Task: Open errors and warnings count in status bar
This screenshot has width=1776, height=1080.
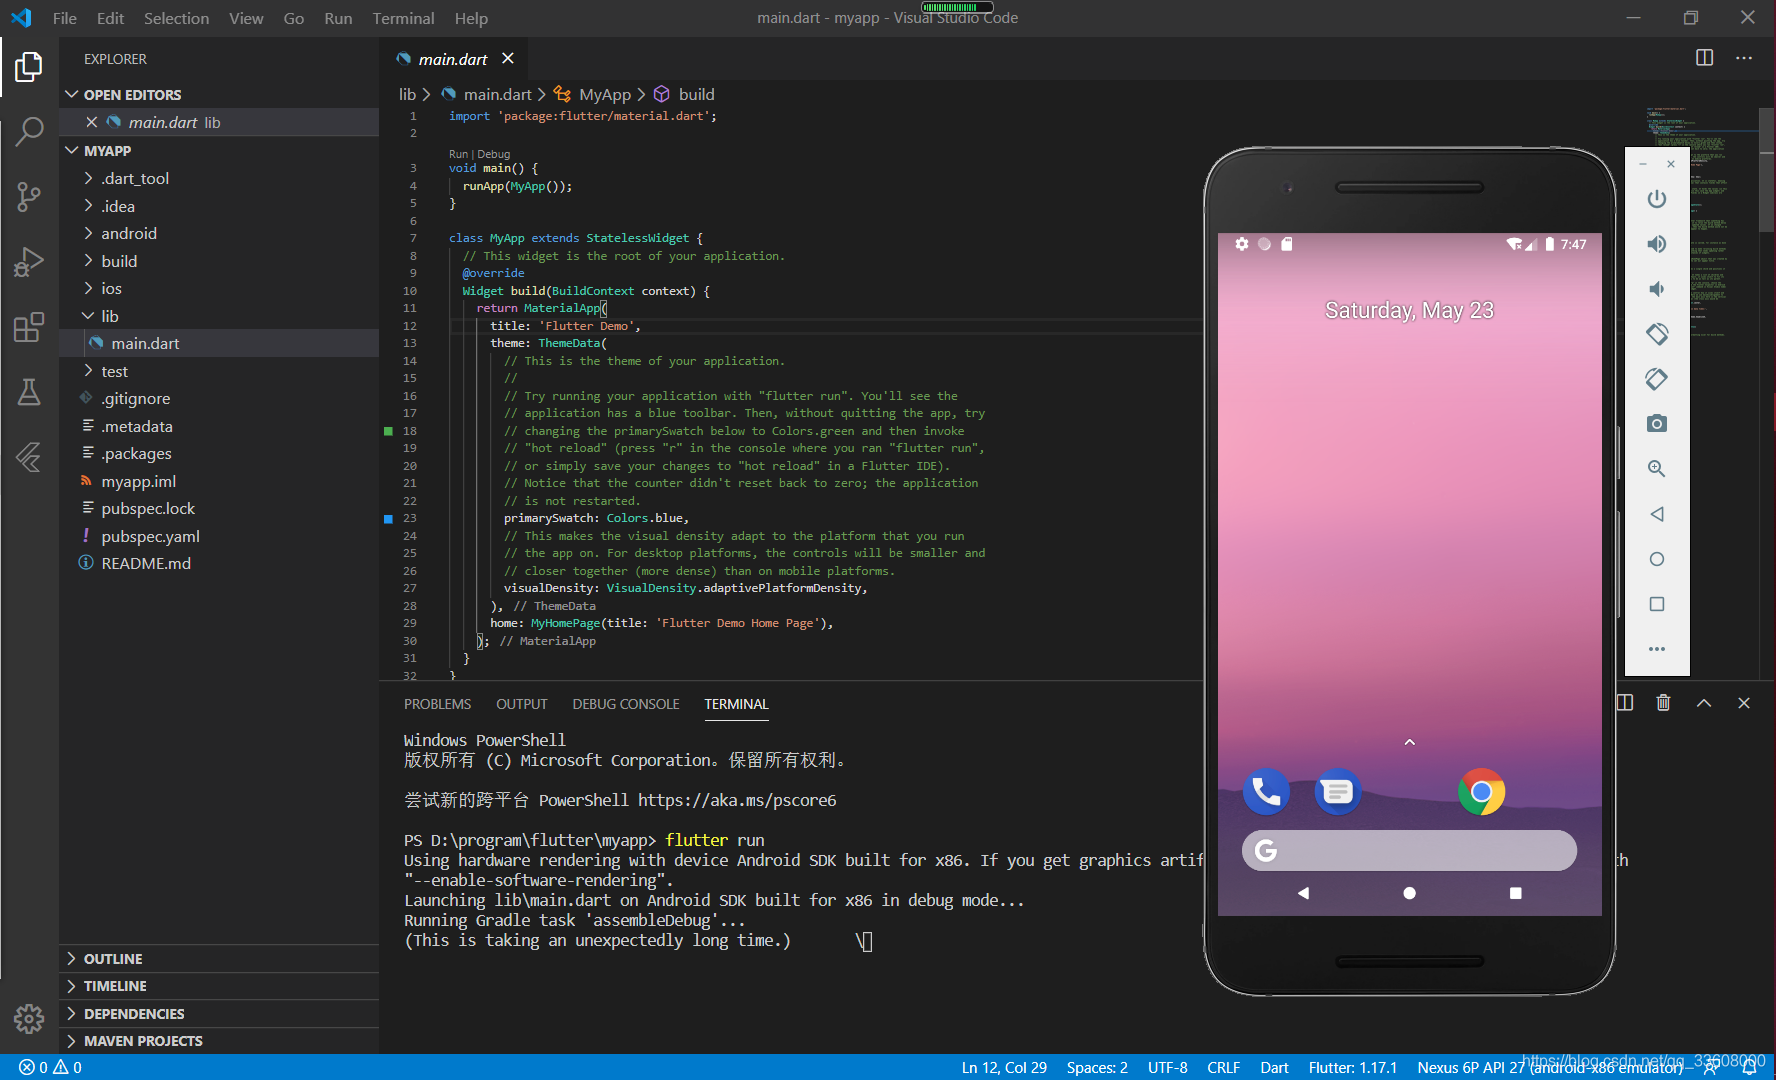Action: pos(50,1067)
